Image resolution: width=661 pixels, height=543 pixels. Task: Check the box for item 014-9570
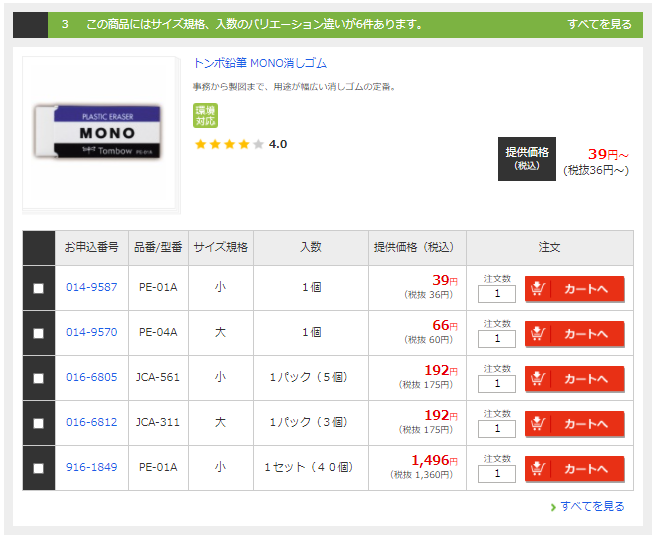tap(38, 333)
